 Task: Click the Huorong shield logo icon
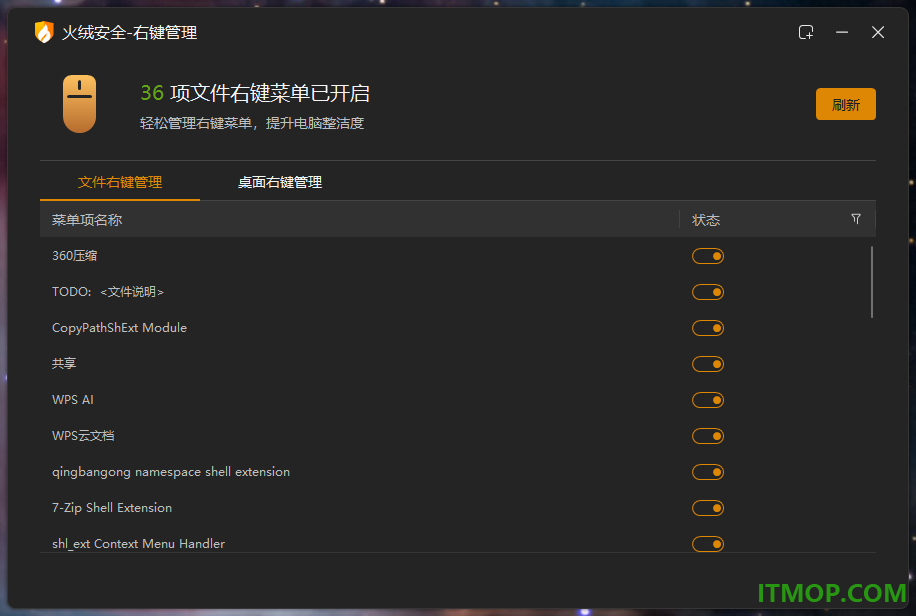[44, 32]
